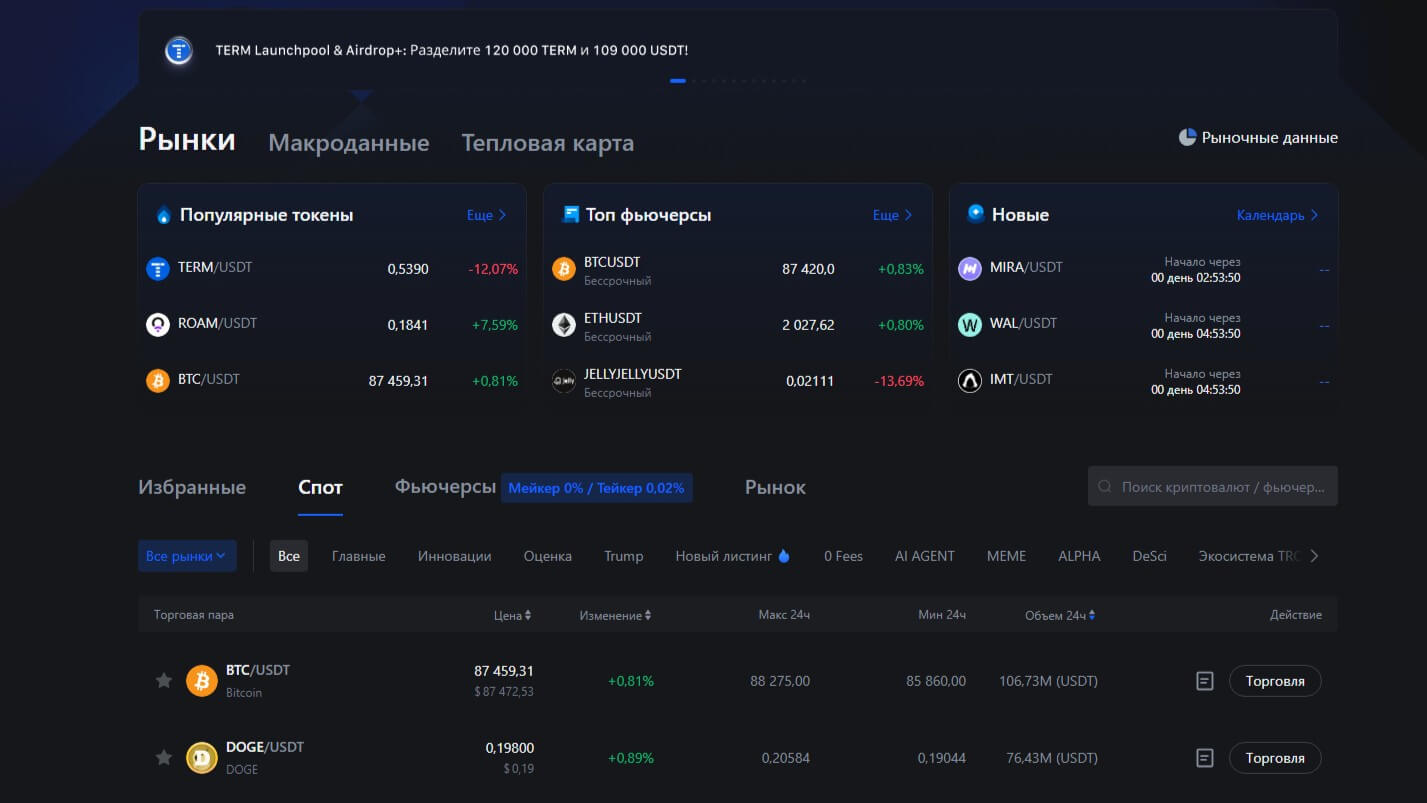This screenshot has width=1427, height=803.
Task: Click the JELLYJELLYUSDT futures icon
Action: click(564, 381)
